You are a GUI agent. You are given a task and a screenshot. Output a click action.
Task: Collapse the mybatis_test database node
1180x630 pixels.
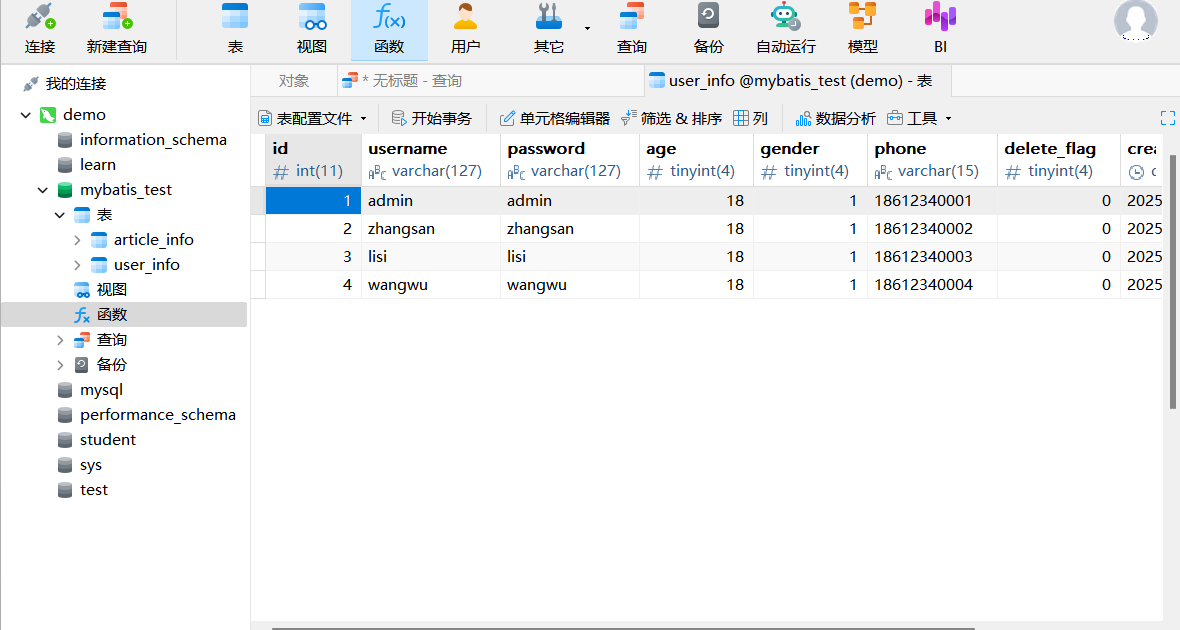tap(43, 190)
